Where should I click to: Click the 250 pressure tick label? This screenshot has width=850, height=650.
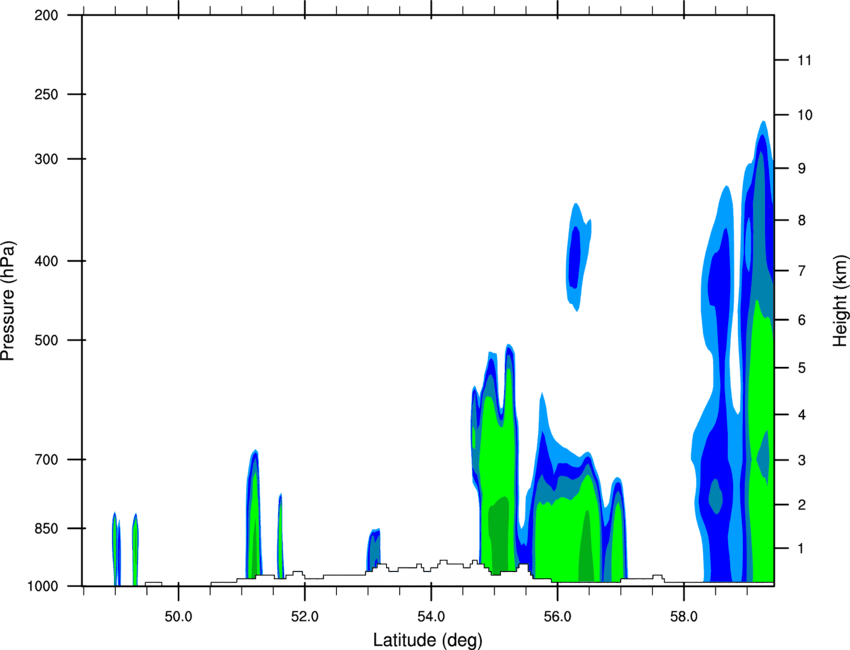click(47, 94)
